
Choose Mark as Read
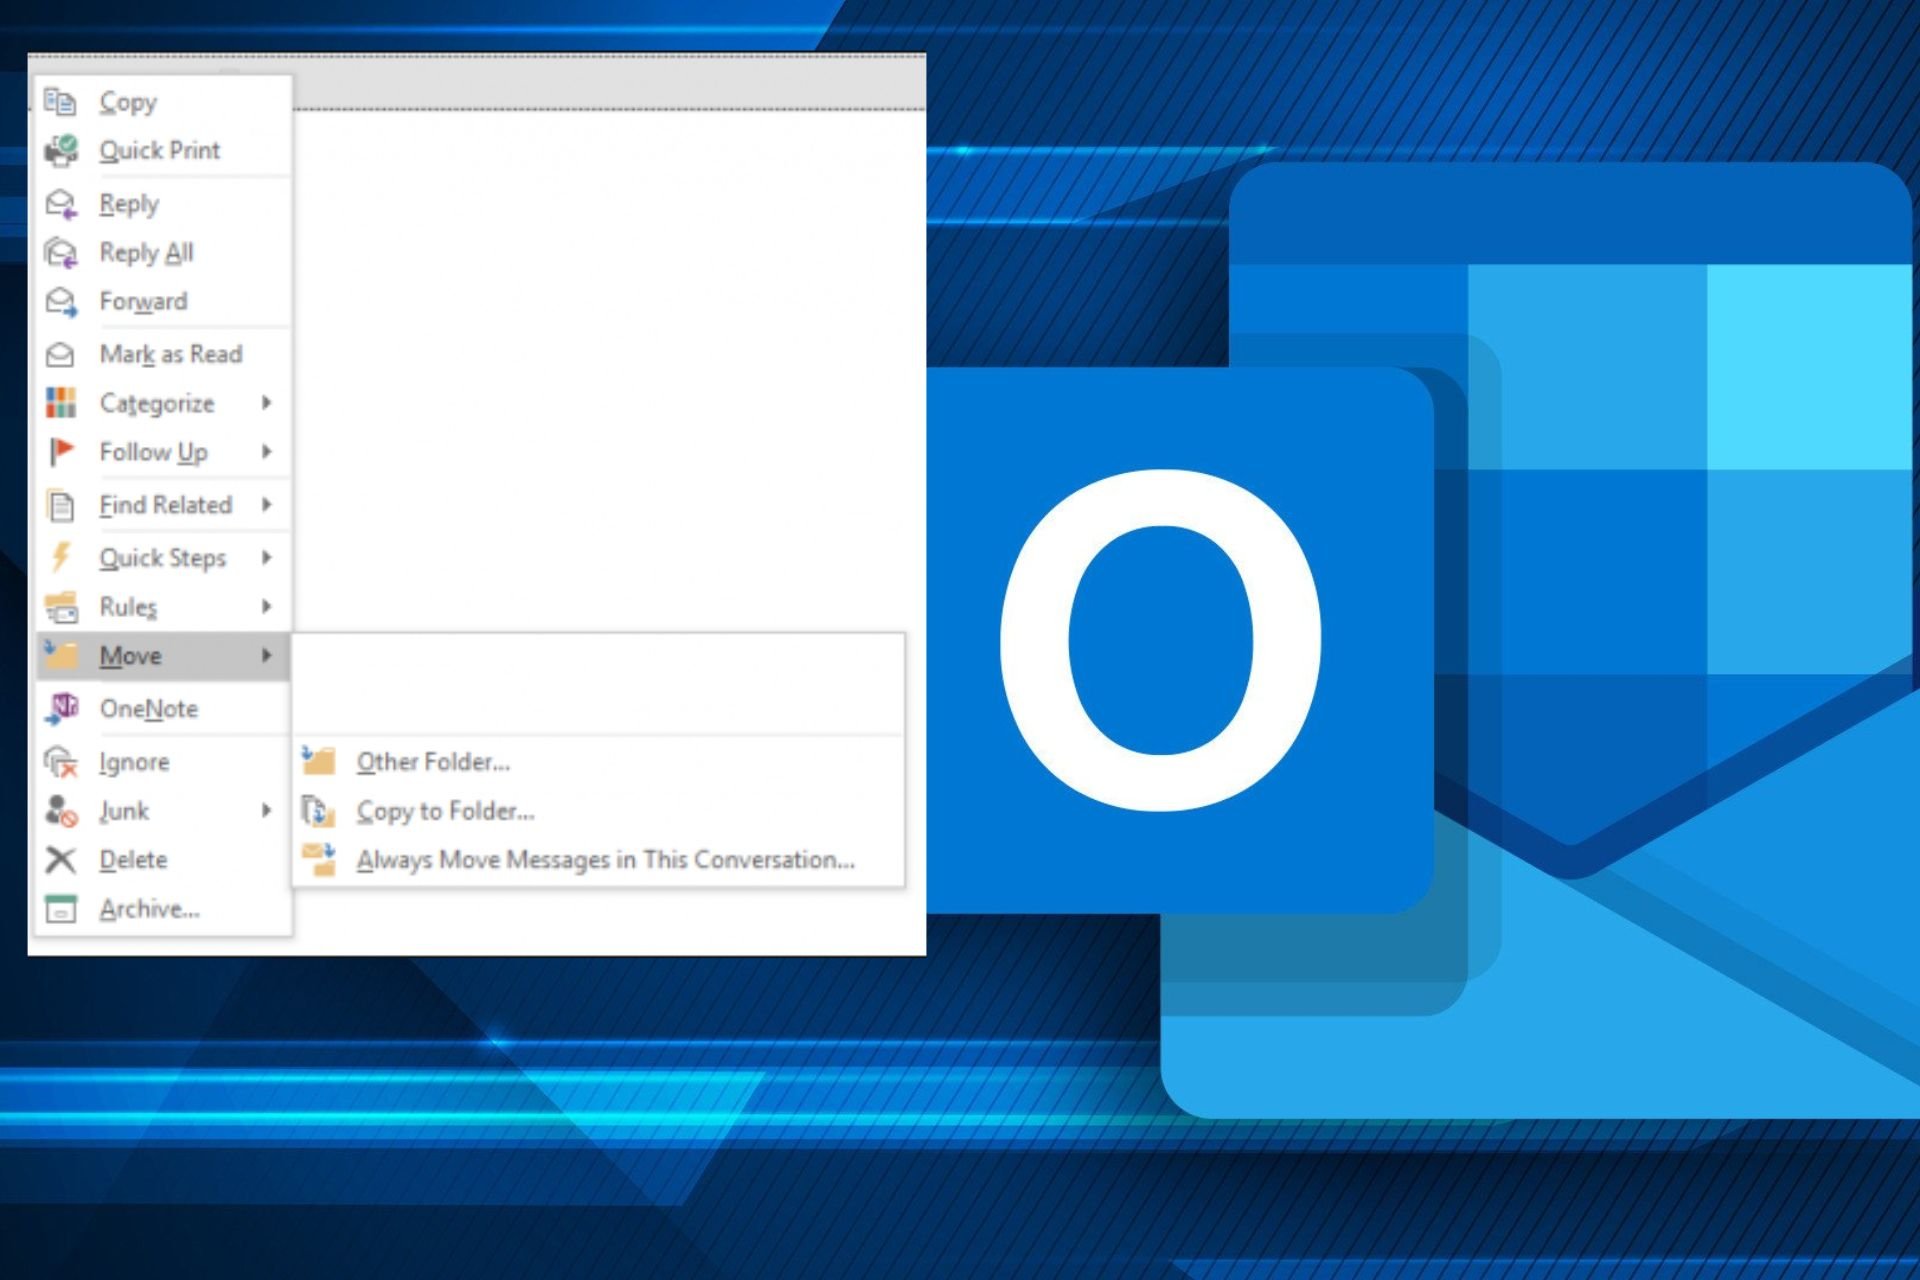[x=163, y=354]
